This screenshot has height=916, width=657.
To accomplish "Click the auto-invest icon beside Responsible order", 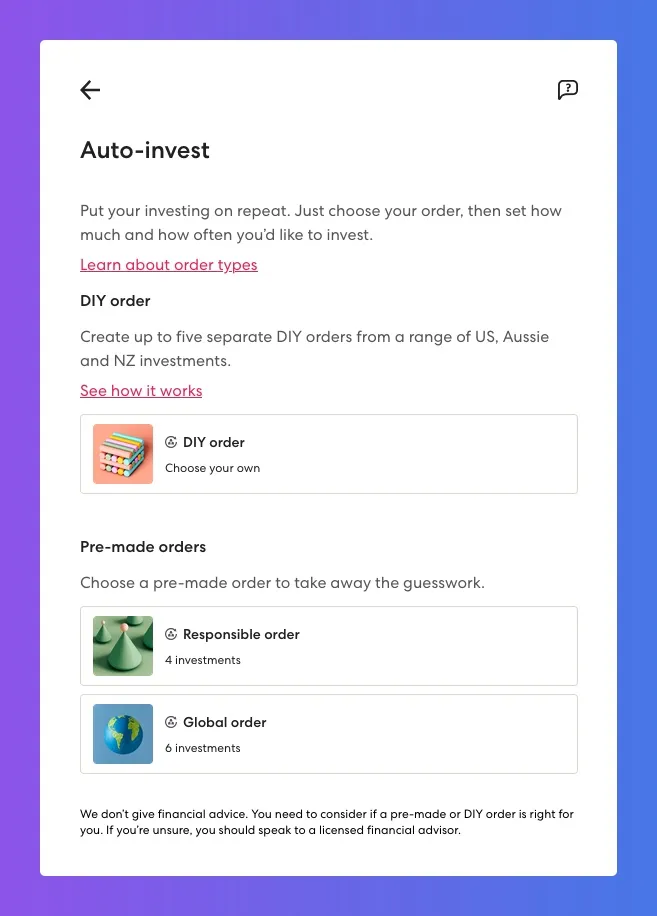I will (171, 634).
